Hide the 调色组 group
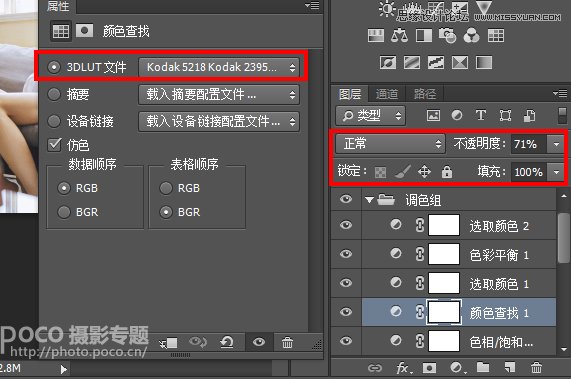571x379 pixels. click(346, 199)
